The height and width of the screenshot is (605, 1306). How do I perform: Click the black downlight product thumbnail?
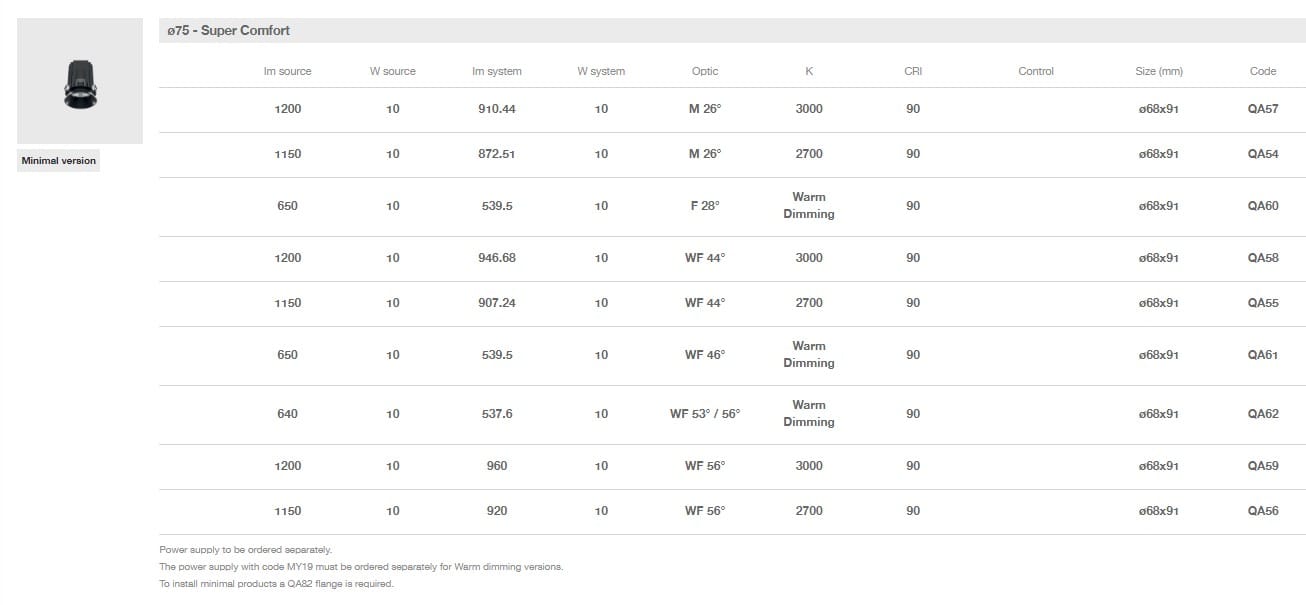tap(80, 82)
